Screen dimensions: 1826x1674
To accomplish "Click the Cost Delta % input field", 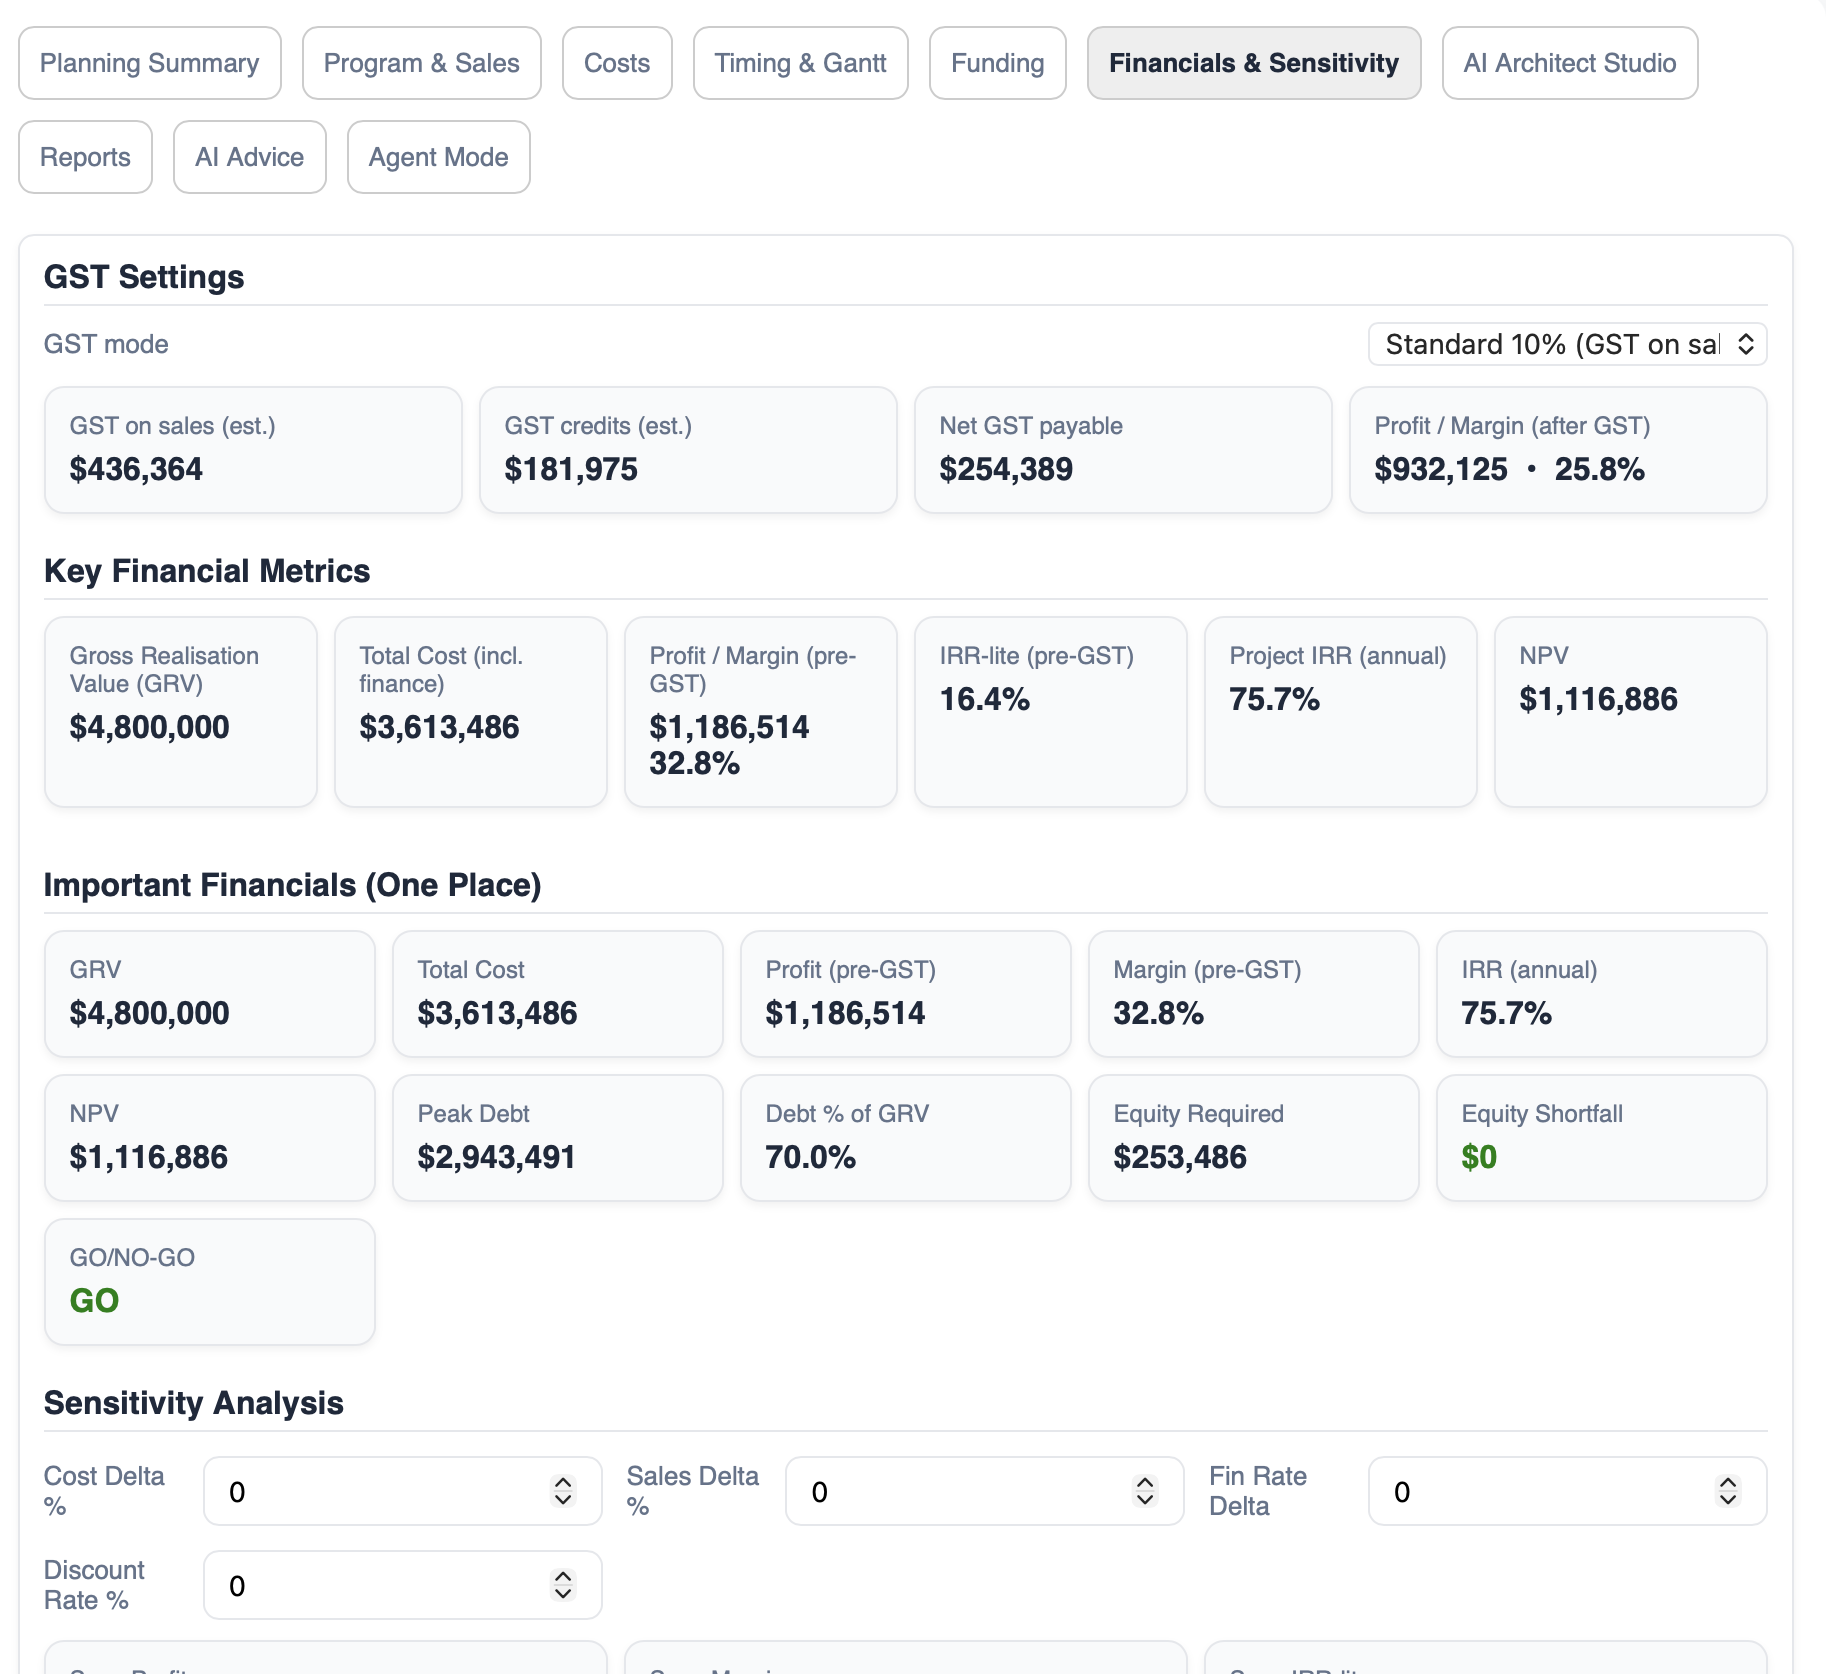I will pyautogui.click(x=403, y=1491).
